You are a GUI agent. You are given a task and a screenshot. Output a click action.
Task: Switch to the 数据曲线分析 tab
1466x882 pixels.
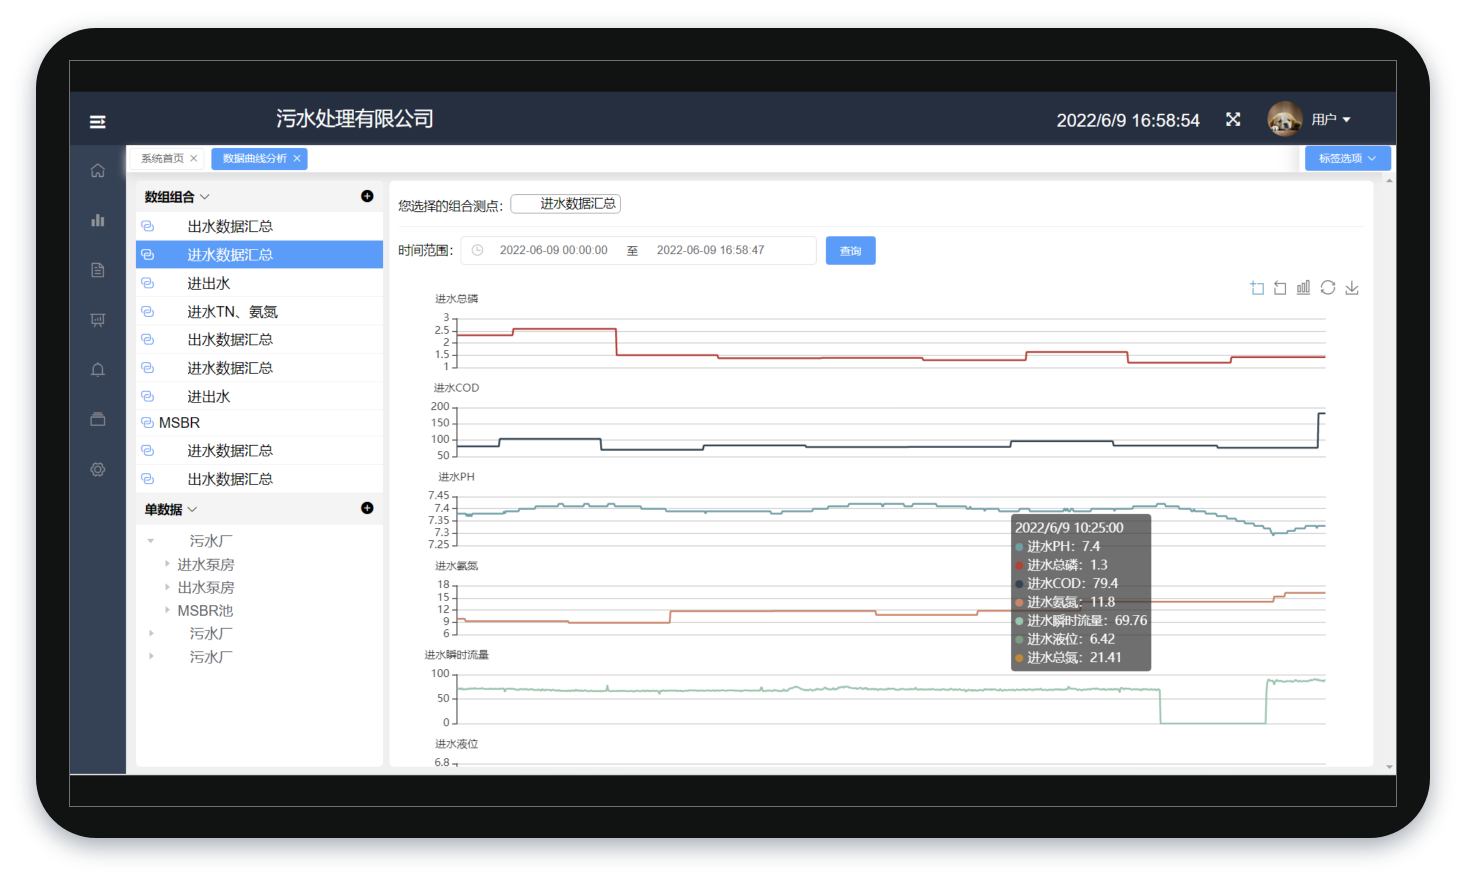(x=254, y=159)
